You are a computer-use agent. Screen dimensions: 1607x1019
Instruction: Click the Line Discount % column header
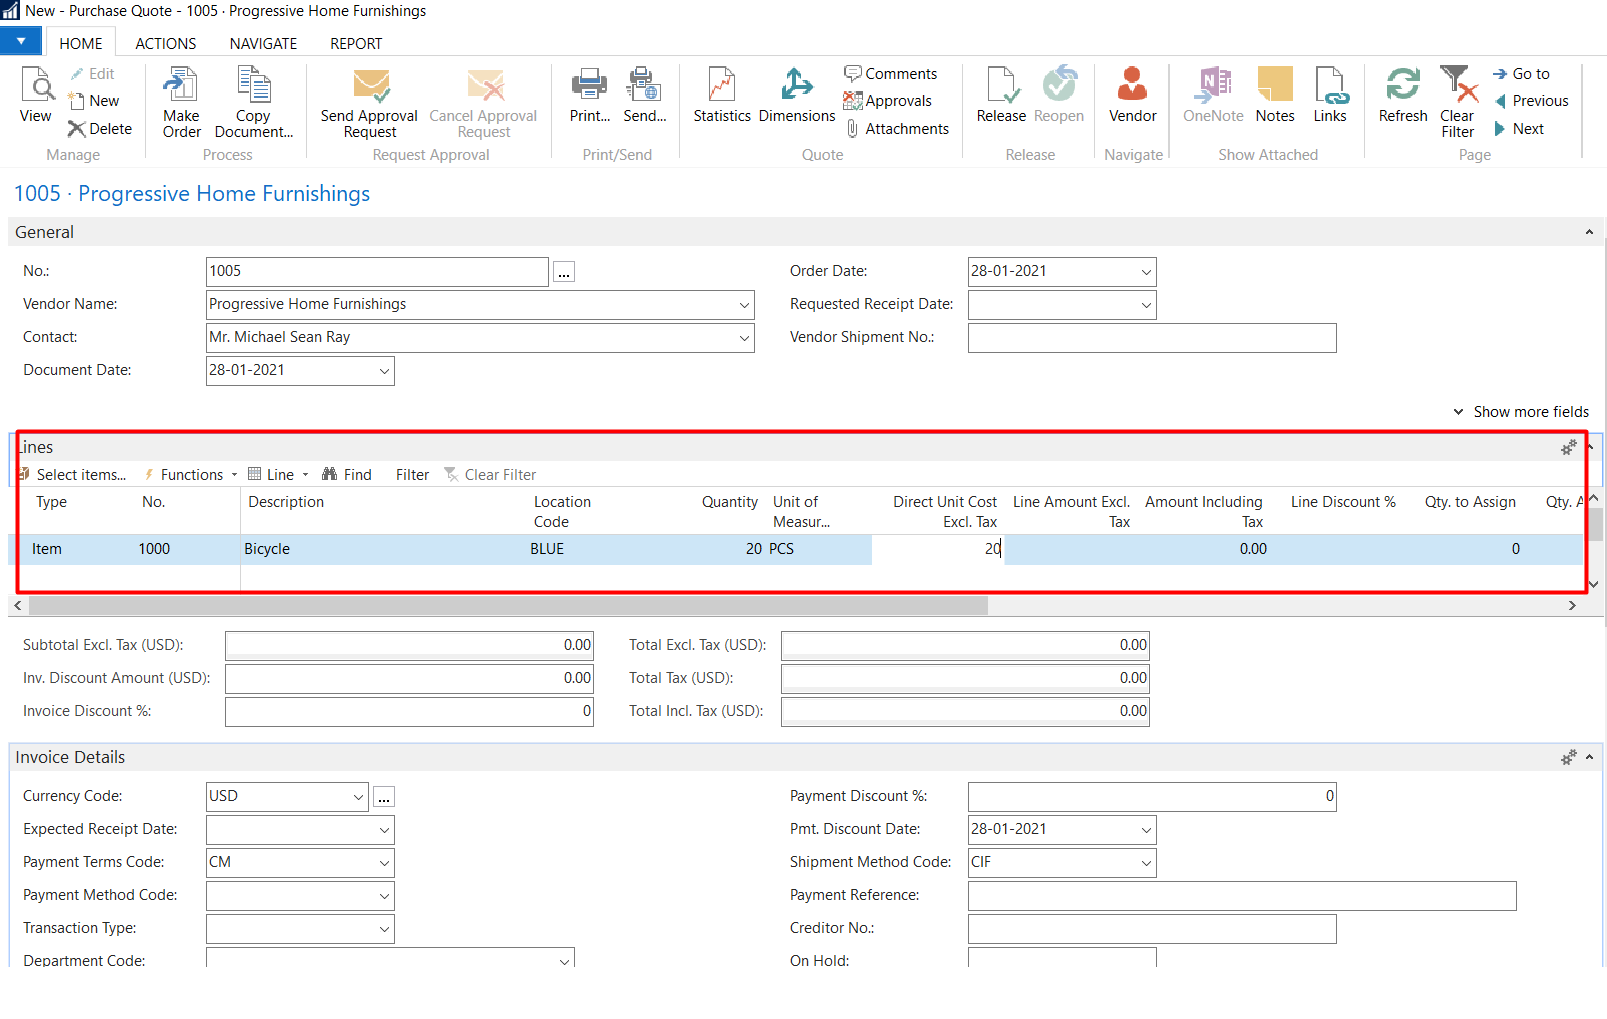[x=1343, y=503]
